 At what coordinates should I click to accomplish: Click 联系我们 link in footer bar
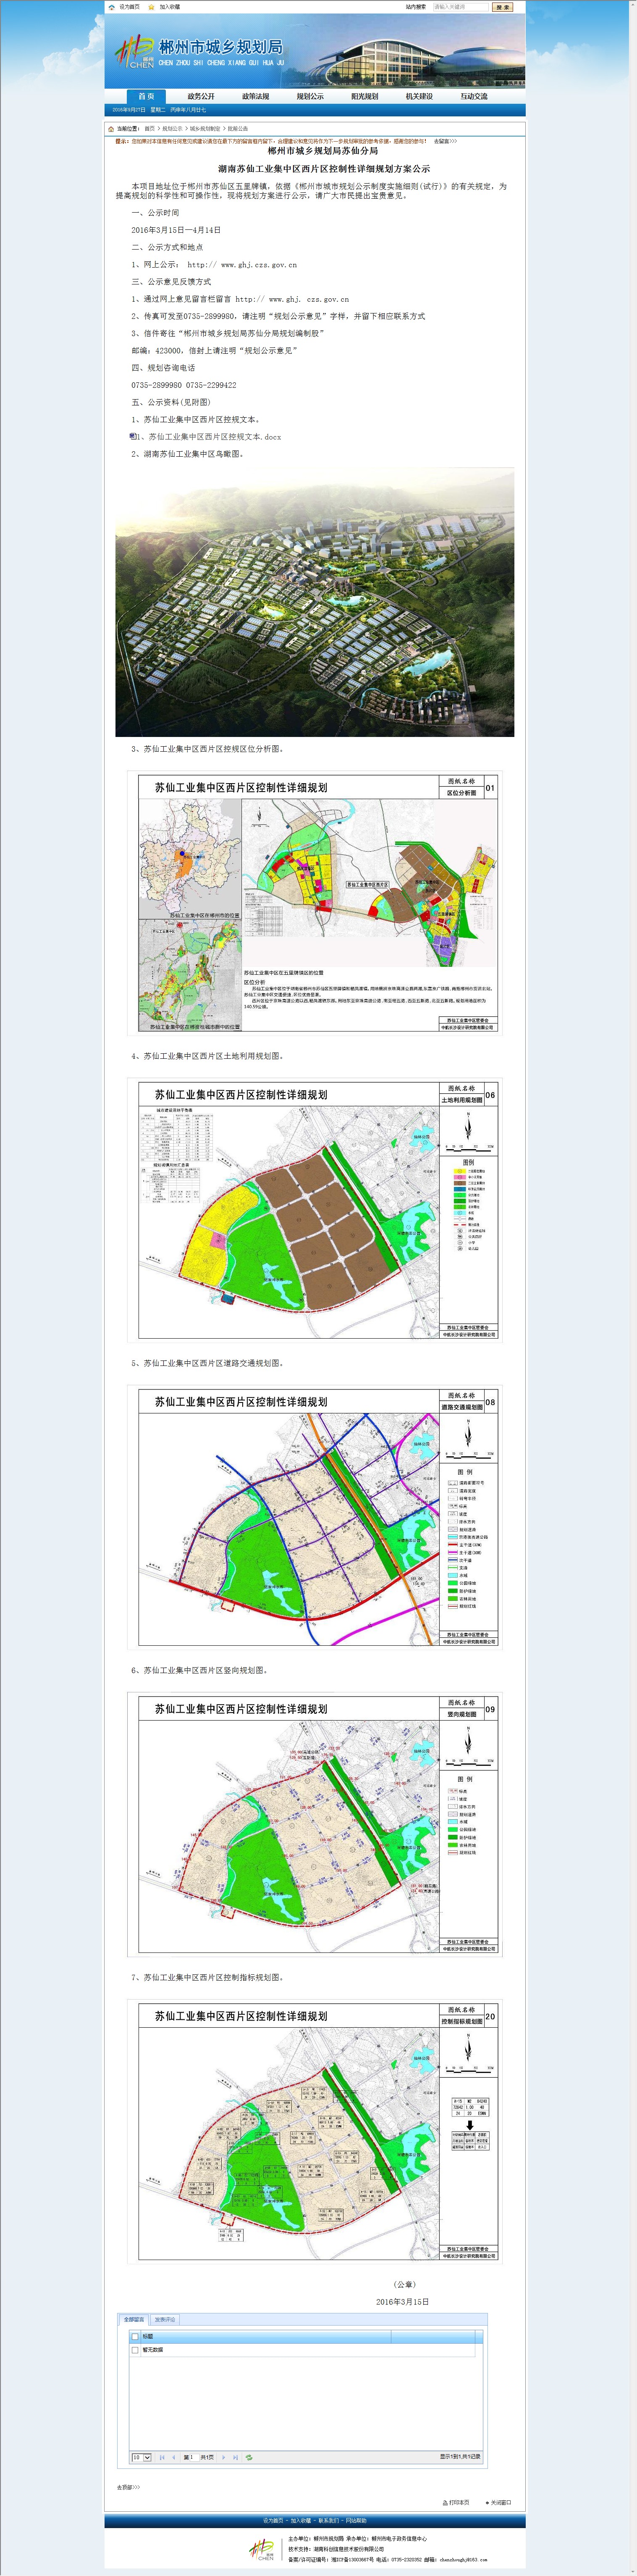coord(329,2521)
